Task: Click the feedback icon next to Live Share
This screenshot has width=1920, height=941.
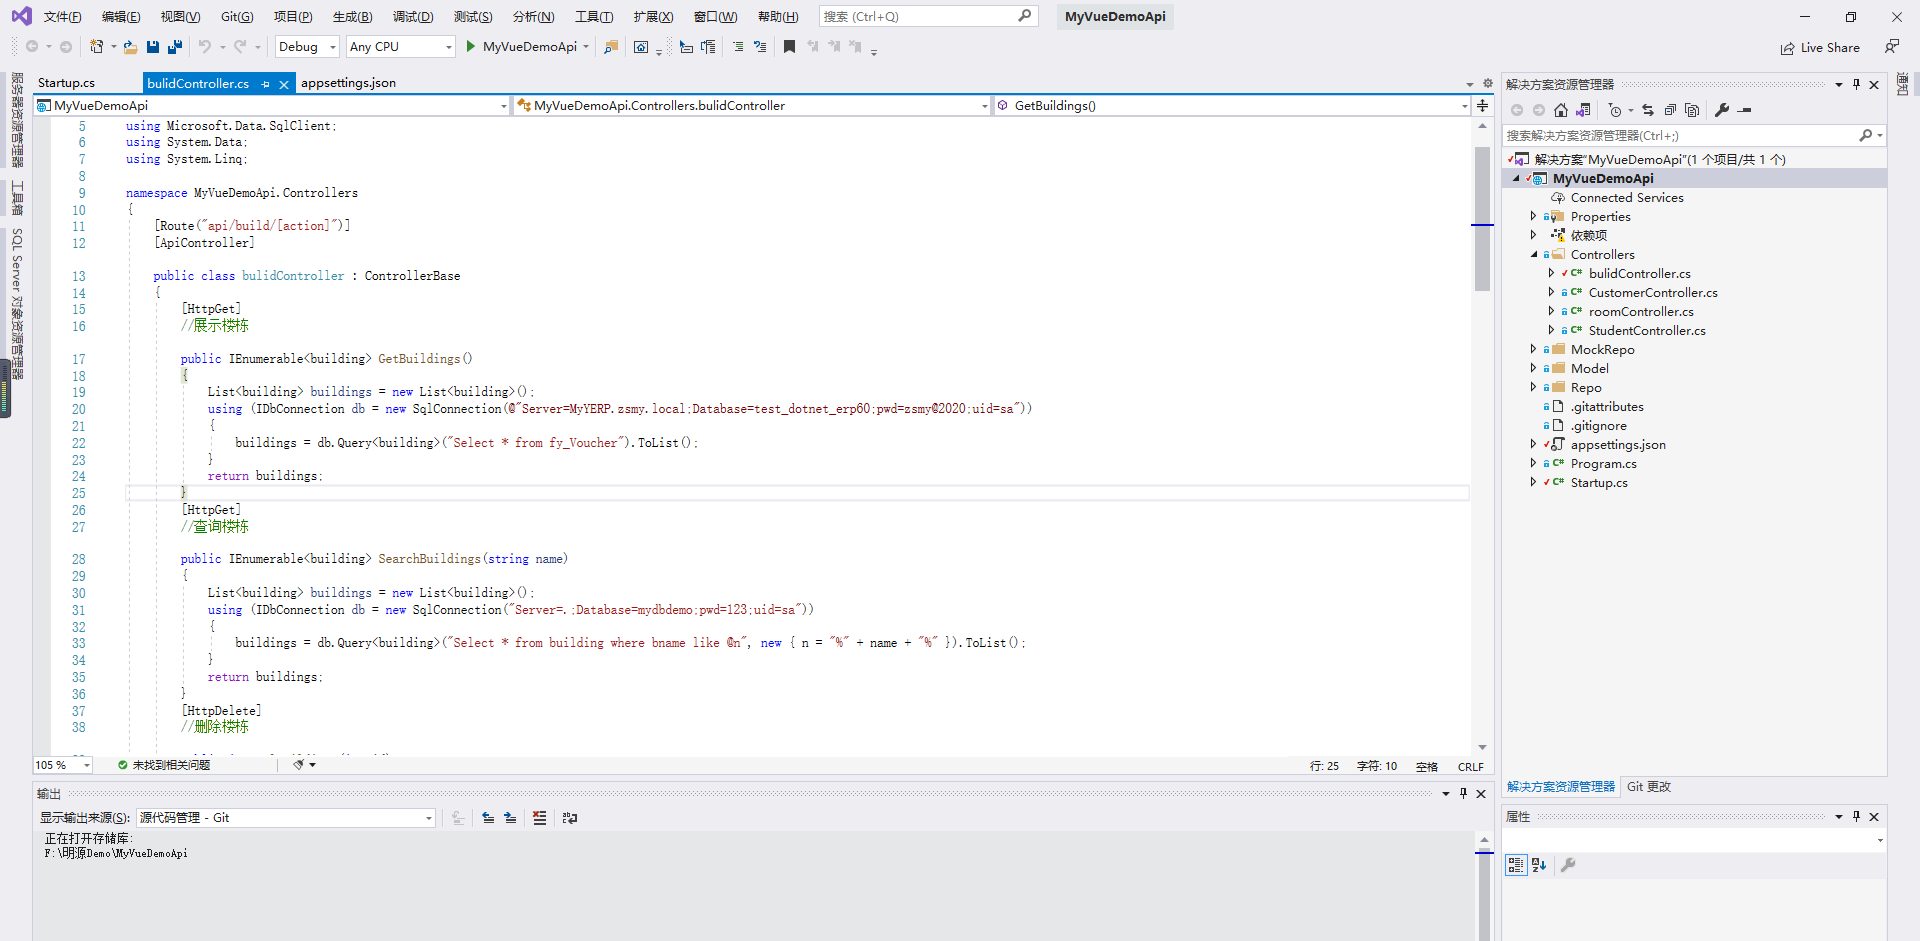Action: [1892, 47]
